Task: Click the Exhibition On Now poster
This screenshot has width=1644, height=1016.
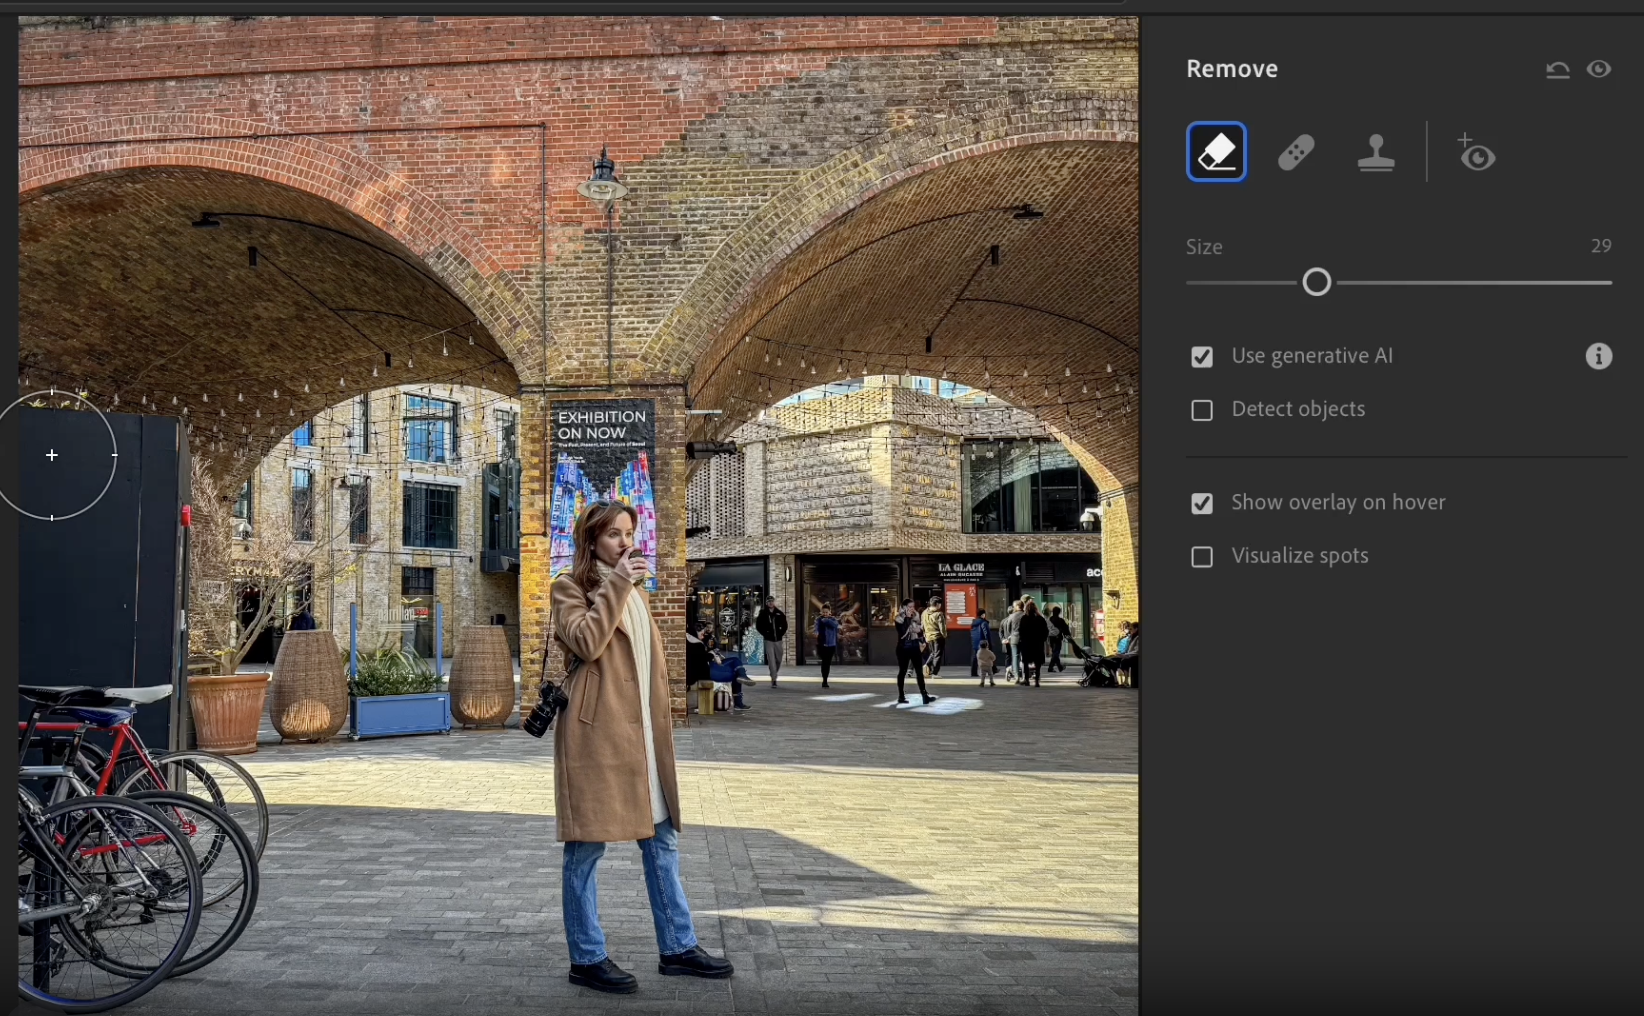Action: [x=602, y=470]
